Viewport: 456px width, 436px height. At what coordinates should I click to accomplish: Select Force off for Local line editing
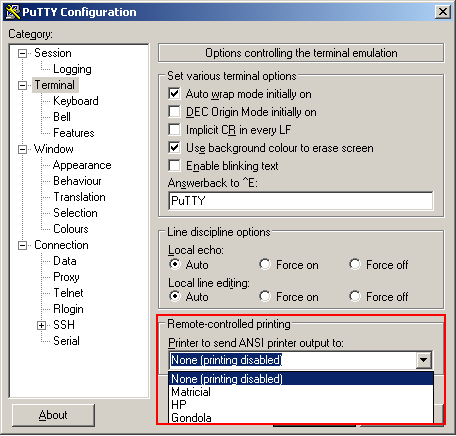(355, 296)
